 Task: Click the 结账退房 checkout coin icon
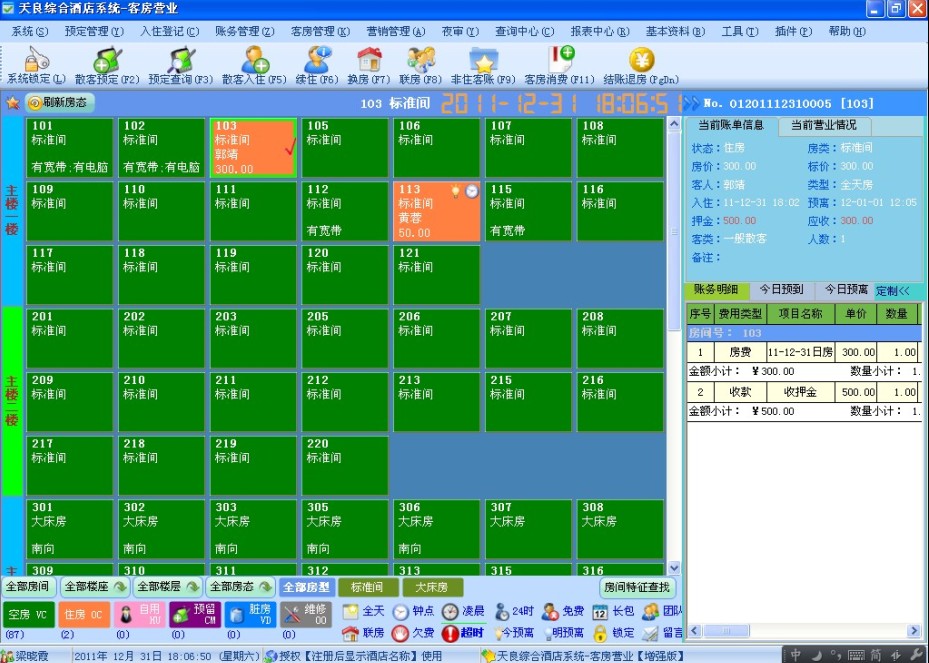click(x=641, y=60)
